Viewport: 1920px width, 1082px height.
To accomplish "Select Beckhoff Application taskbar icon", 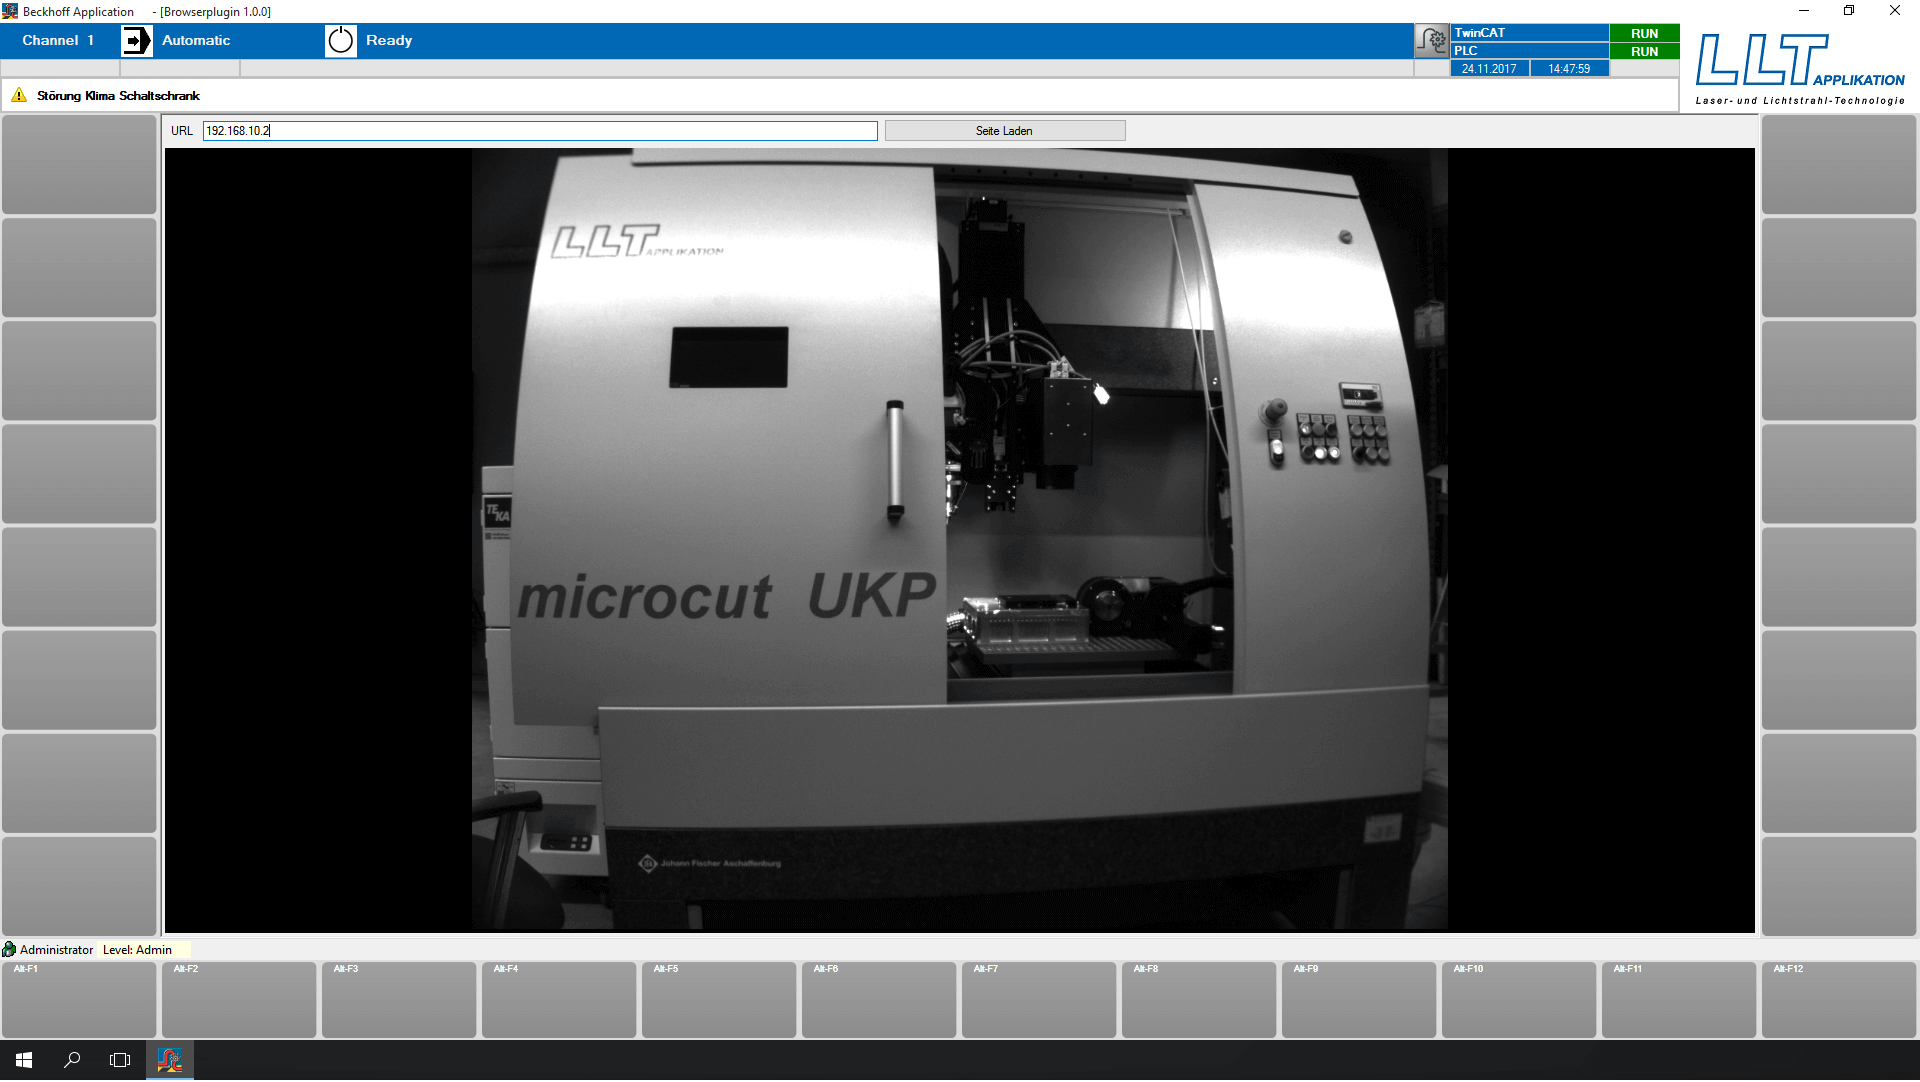I will point(169,1061).
